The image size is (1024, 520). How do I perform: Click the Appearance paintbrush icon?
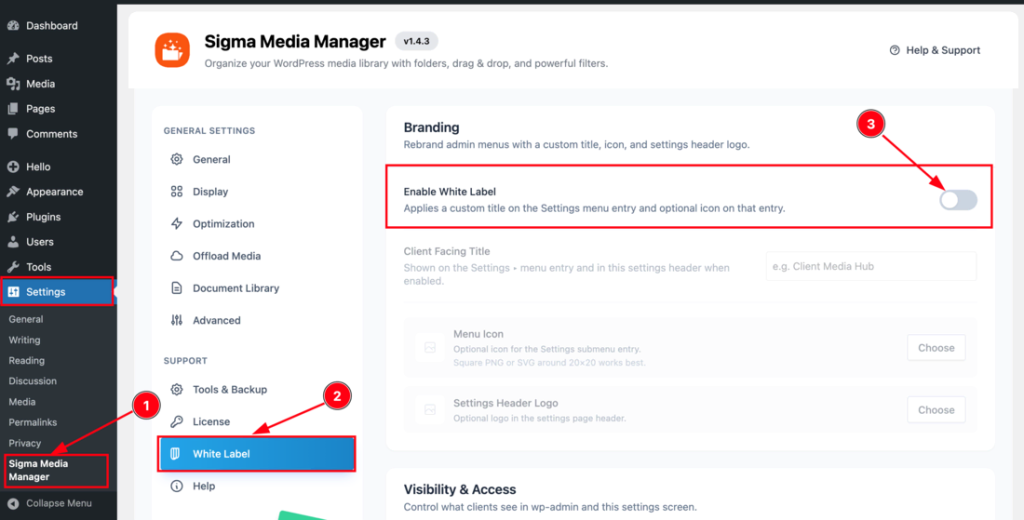click(x=13, y=192)
